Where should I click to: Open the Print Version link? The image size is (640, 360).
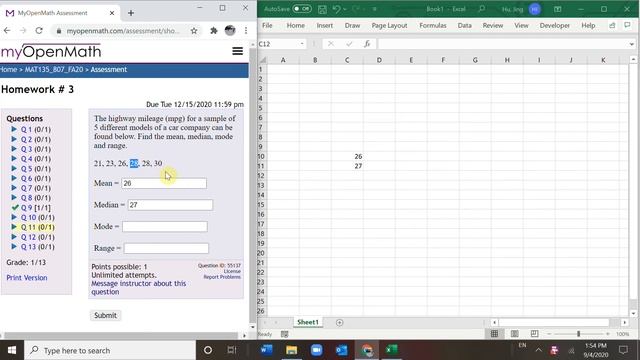(27, 278)
